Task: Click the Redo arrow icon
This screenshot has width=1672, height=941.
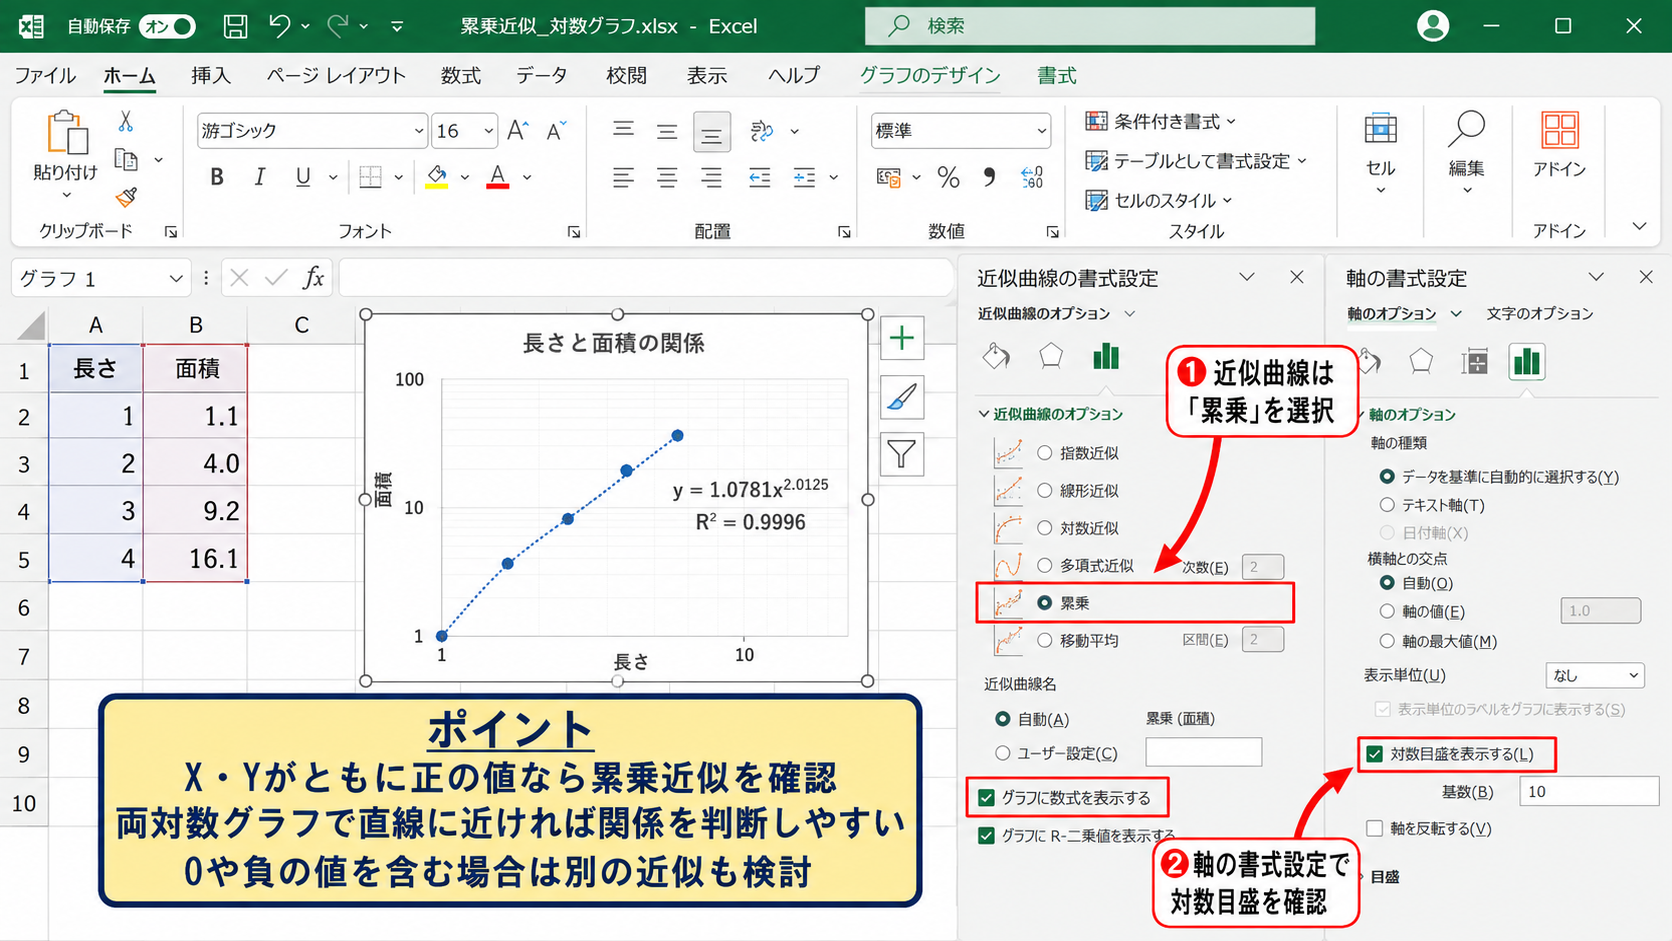Action: pyautogui.click(x=338, y=26)
